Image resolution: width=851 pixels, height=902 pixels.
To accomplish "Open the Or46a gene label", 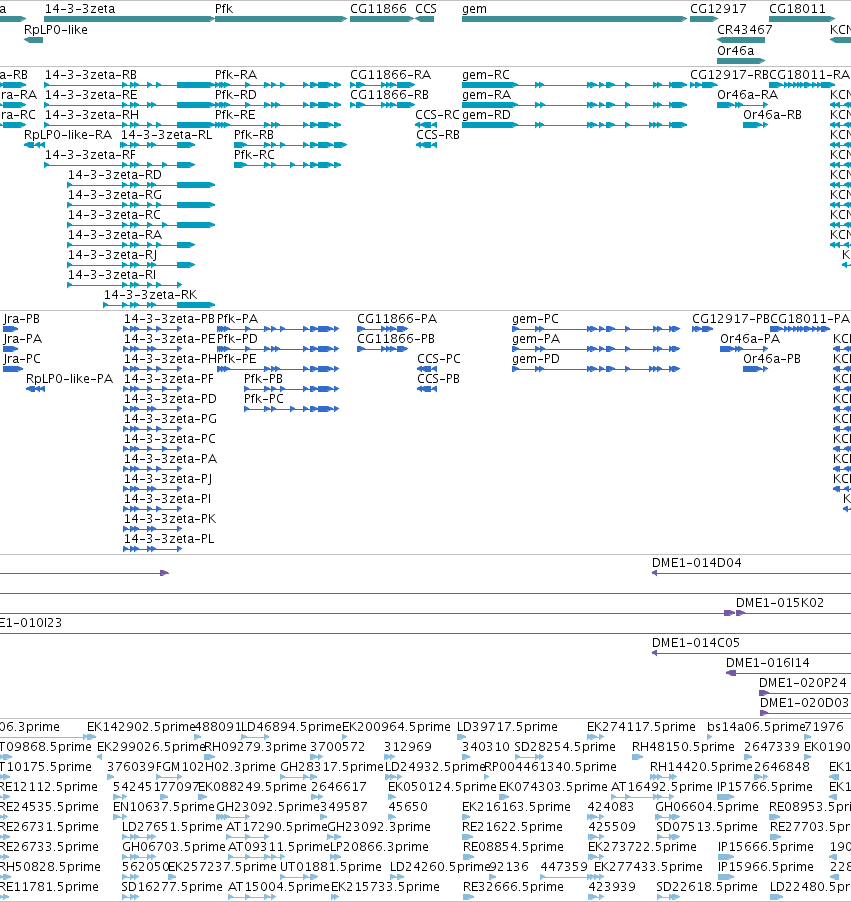I will tap(735, 51).
